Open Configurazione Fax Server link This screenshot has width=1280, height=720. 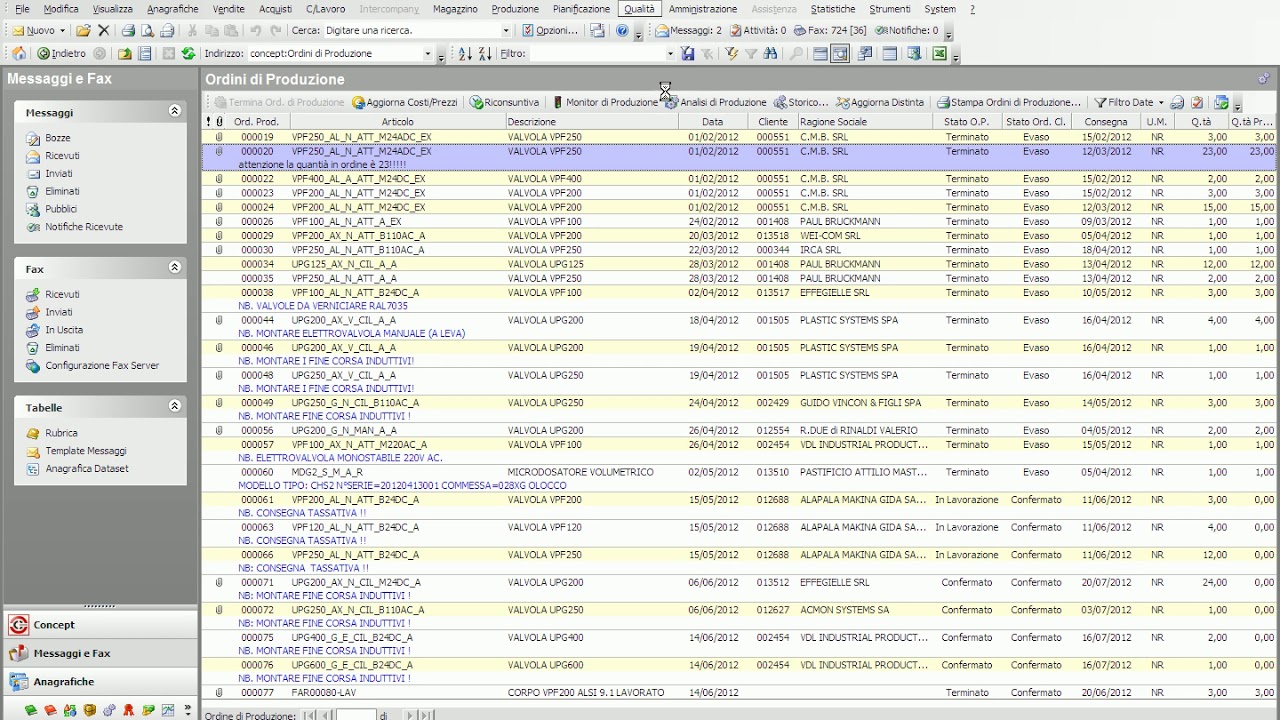(102, 366)
